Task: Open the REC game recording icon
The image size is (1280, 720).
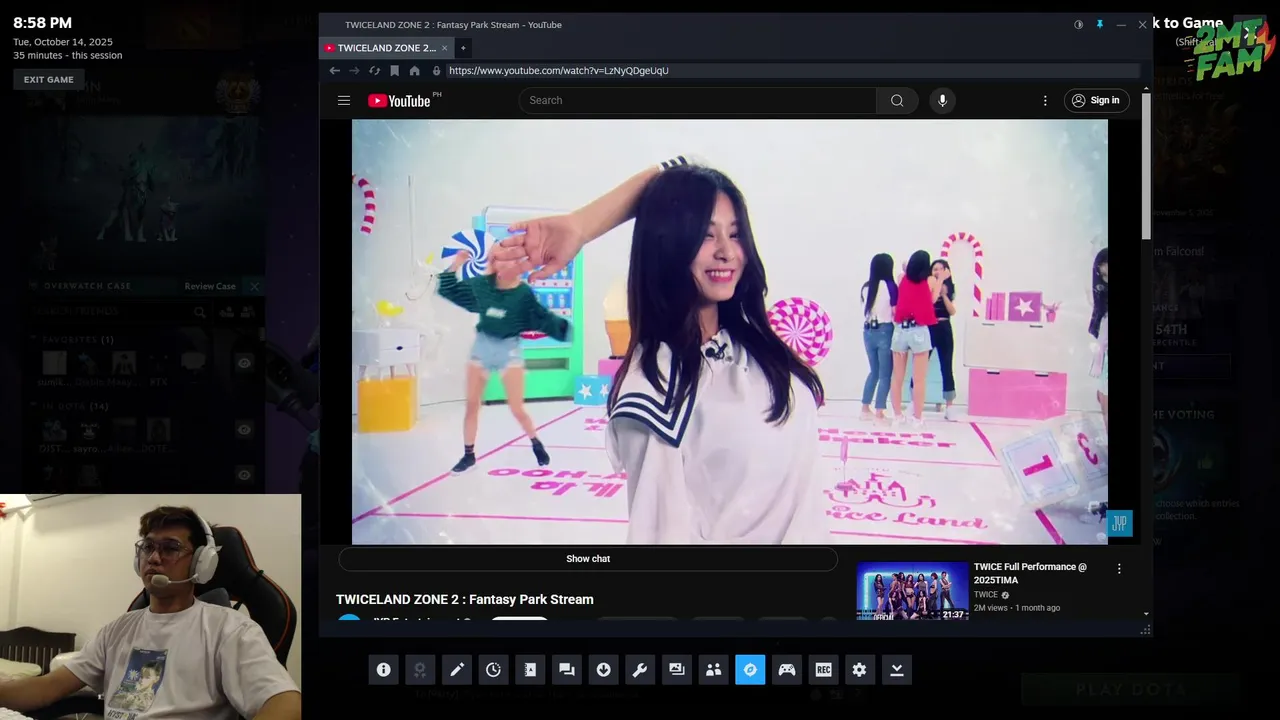Action: [x=823, y=670]
